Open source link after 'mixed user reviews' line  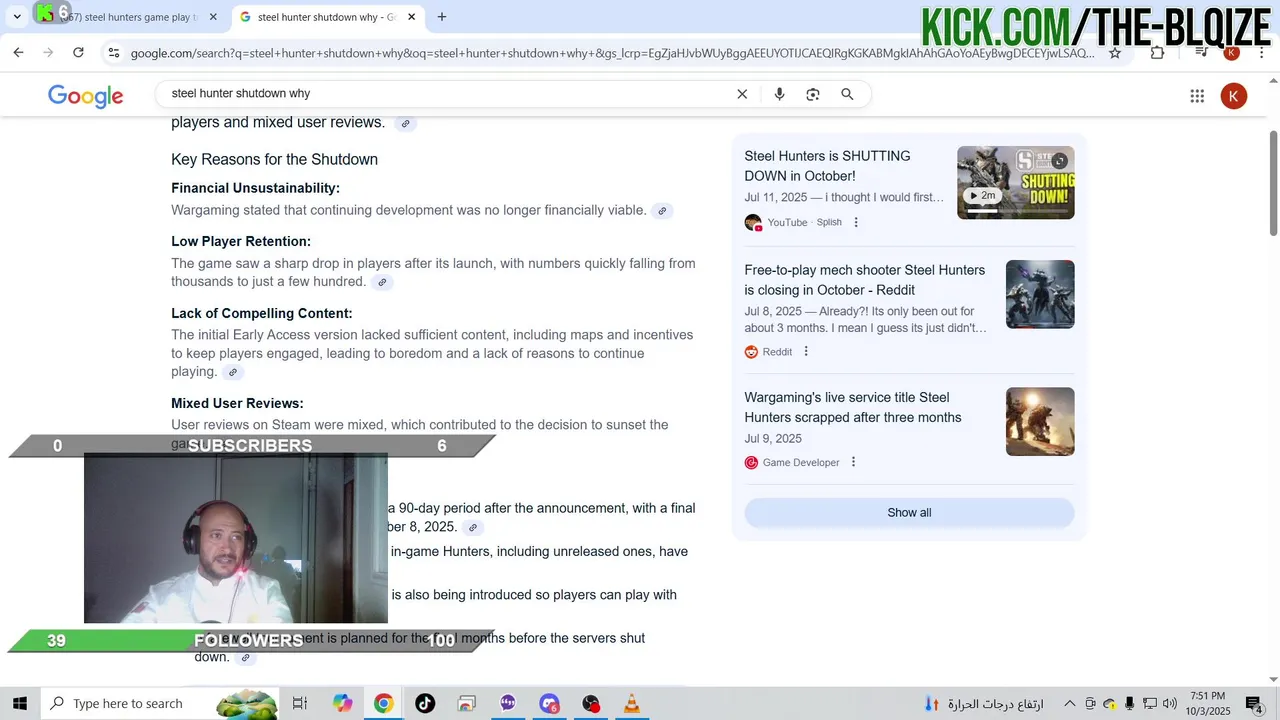(405, 124)
